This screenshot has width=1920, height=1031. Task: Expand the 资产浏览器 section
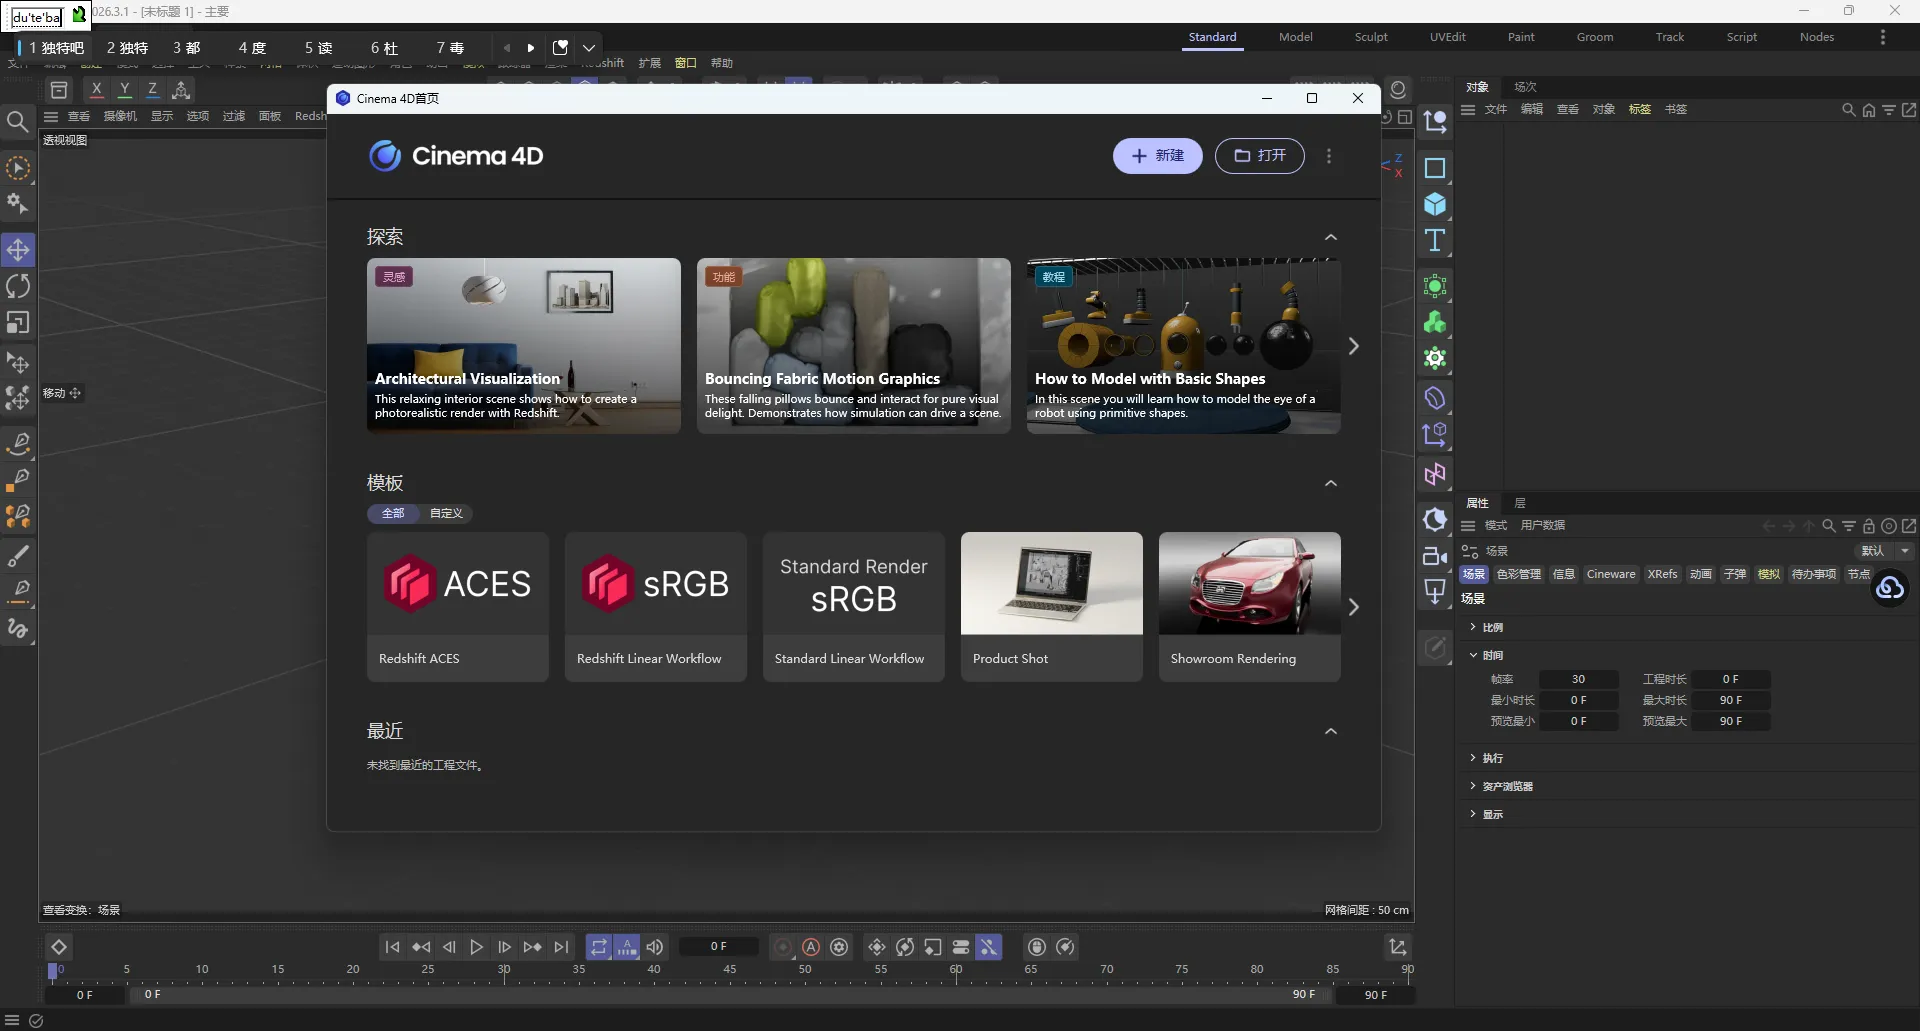click(x=1473, y=786)
